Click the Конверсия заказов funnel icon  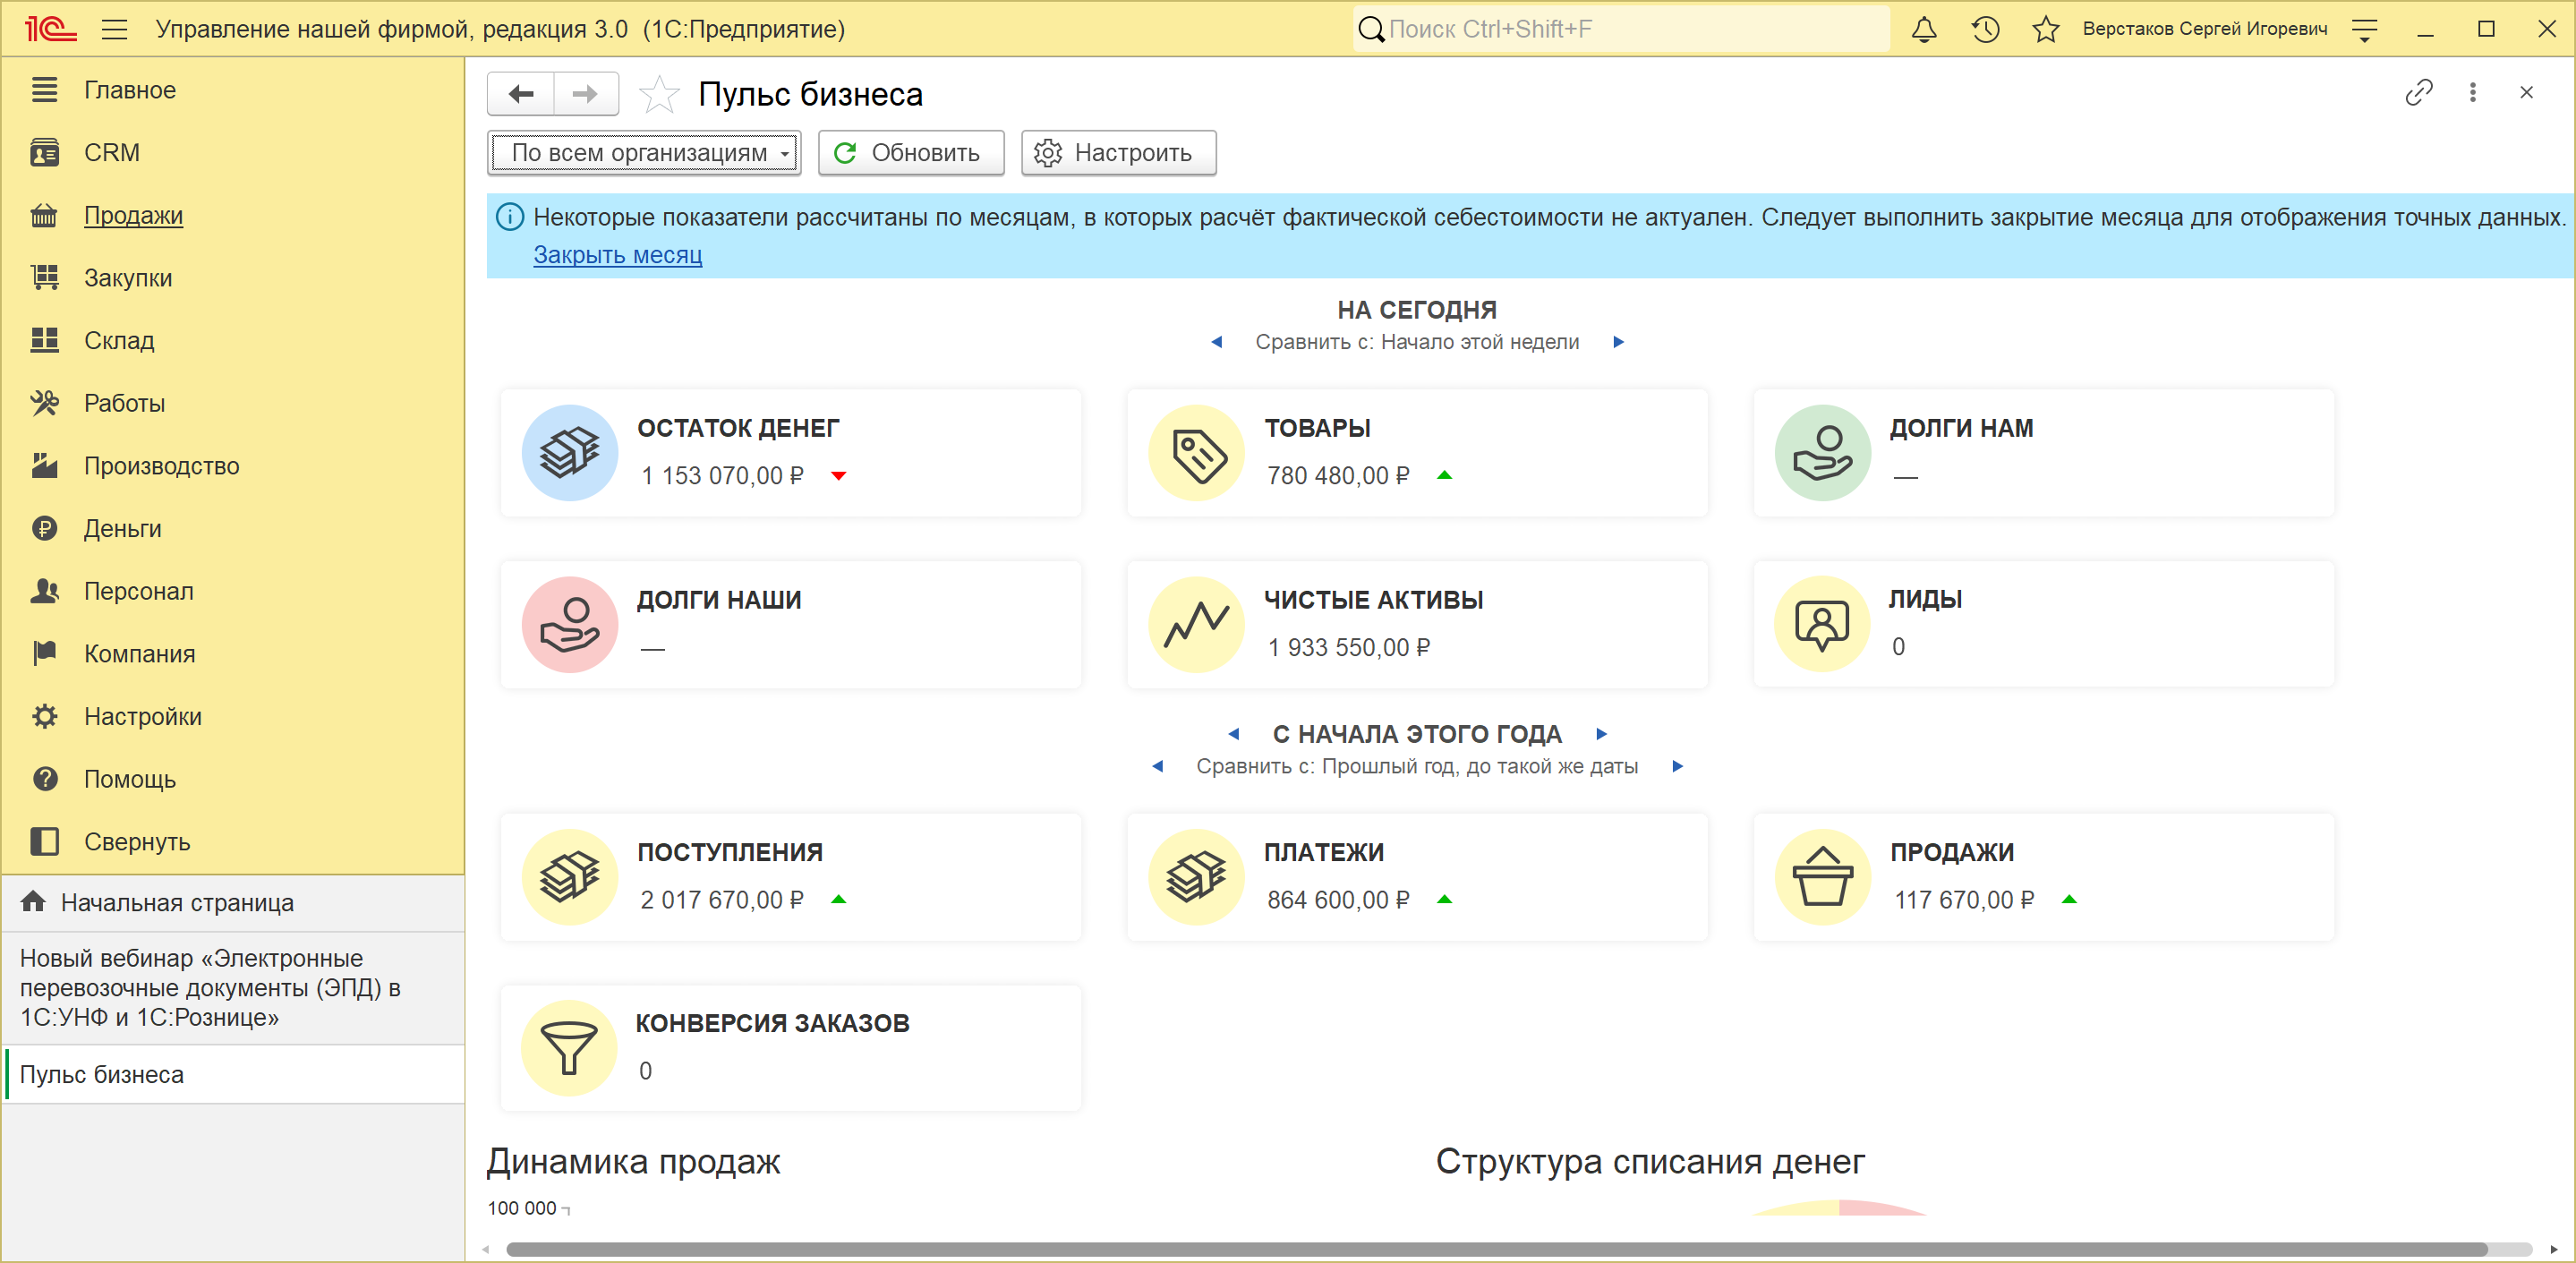point(570,1048)
